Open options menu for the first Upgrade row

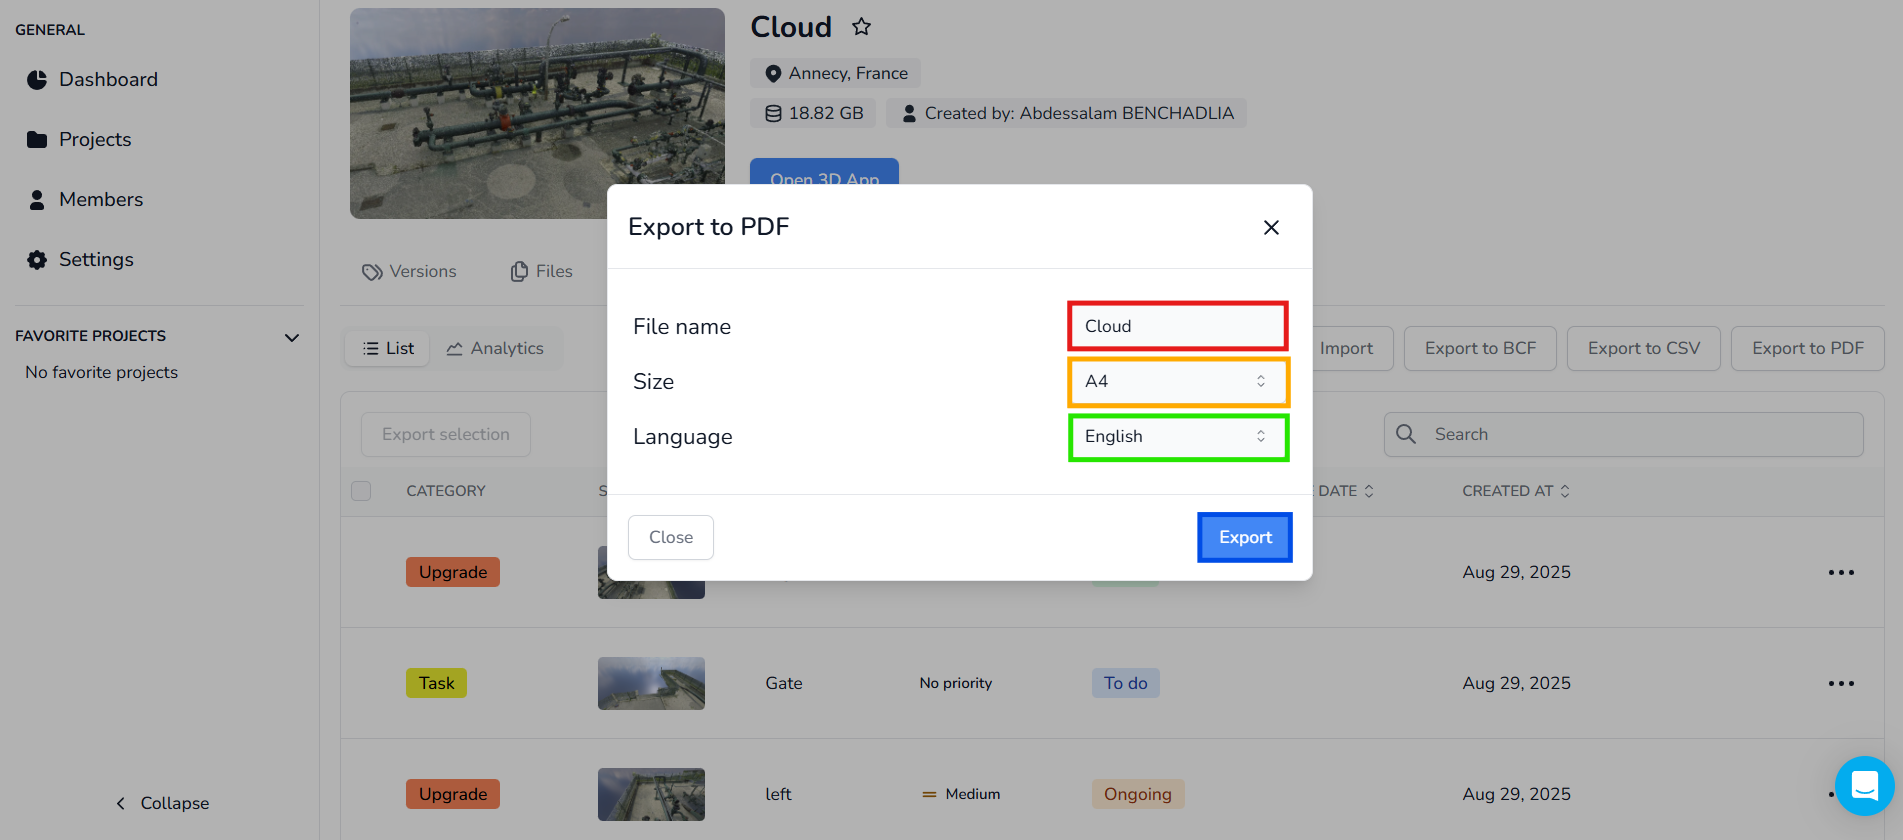click(x=1841, y=573)
